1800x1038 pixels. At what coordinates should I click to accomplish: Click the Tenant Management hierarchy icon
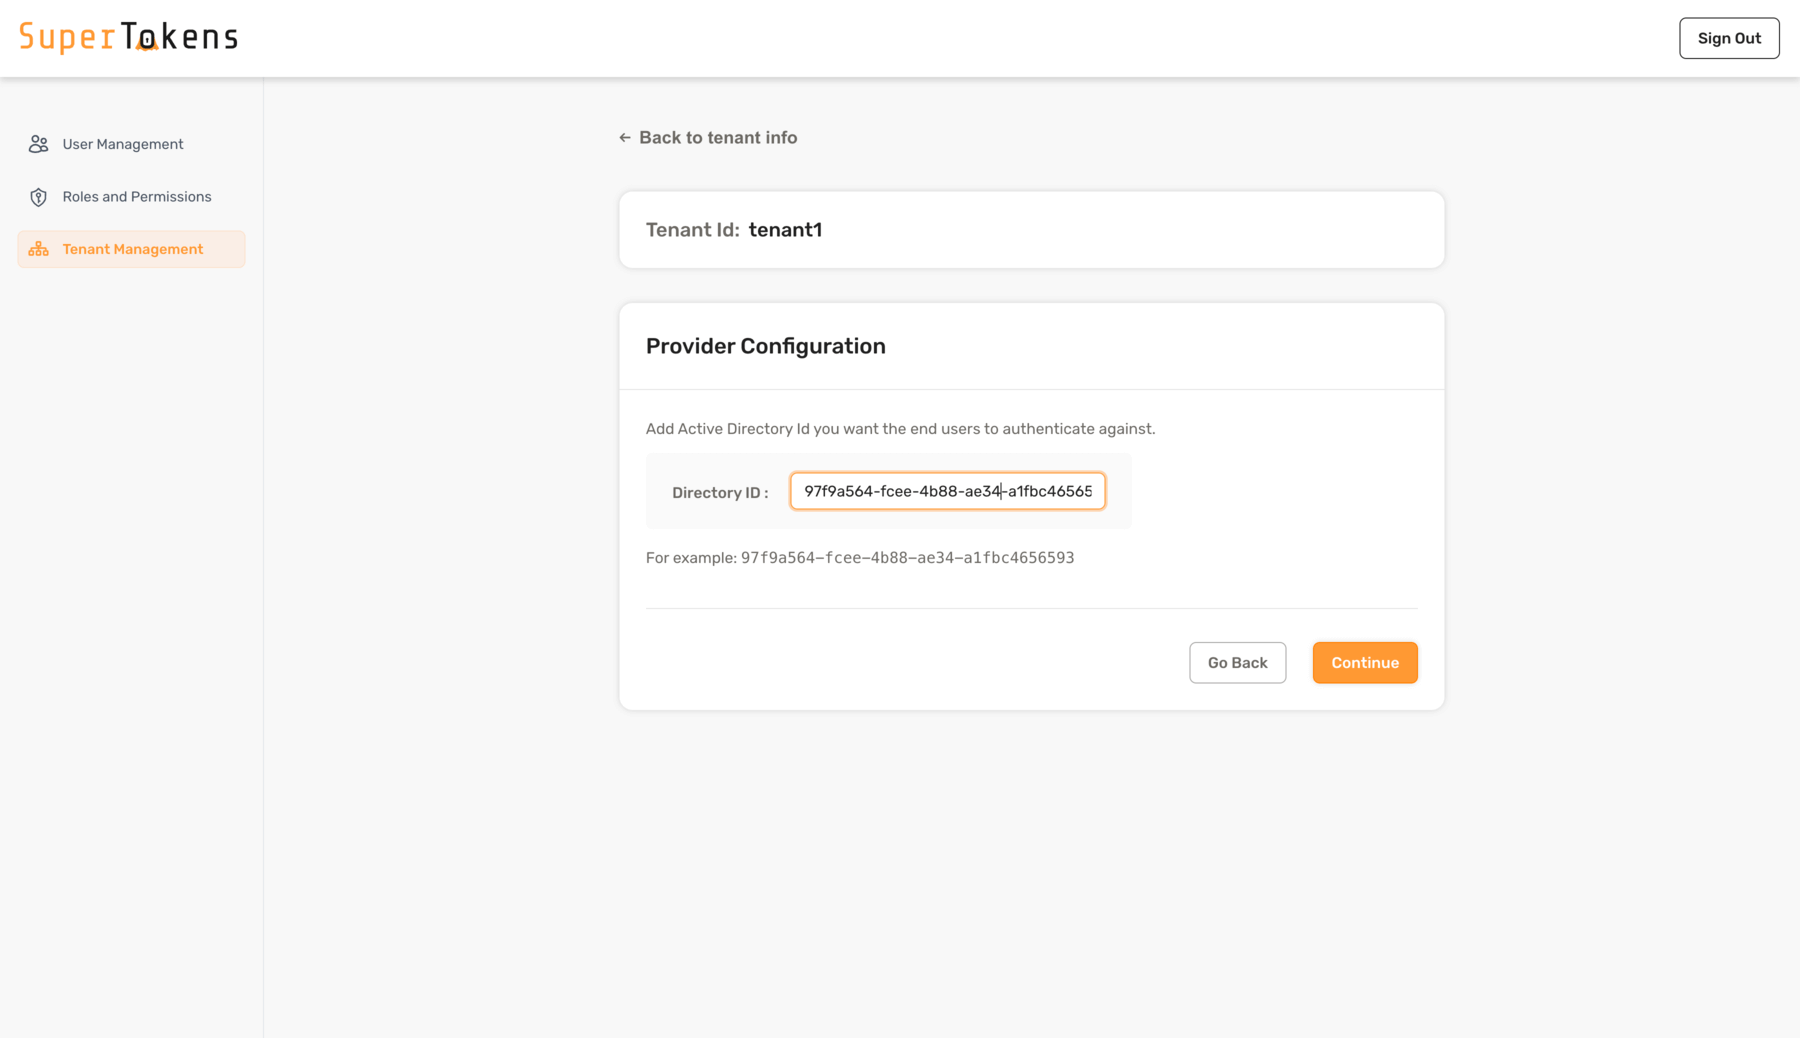click(x=38, y=249)
